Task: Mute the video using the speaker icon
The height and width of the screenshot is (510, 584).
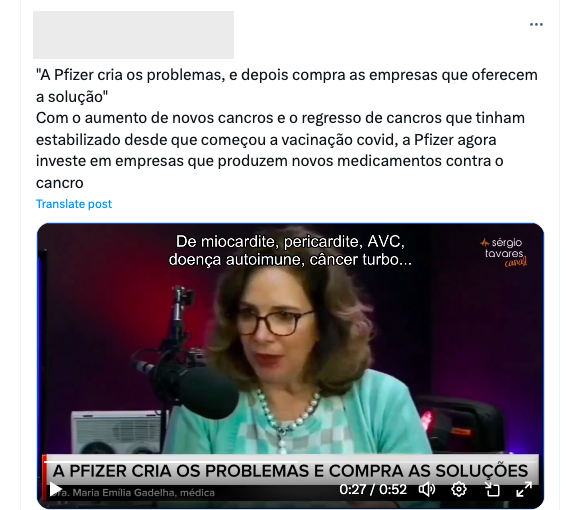Action: [x=426, y=489]
